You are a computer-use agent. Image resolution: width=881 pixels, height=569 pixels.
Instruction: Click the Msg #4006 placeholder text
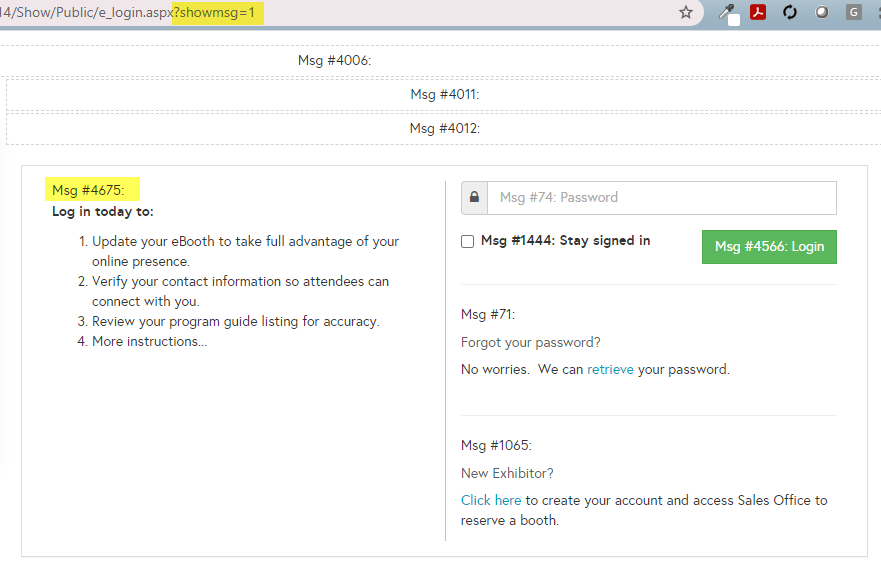[x=334, y=61]
